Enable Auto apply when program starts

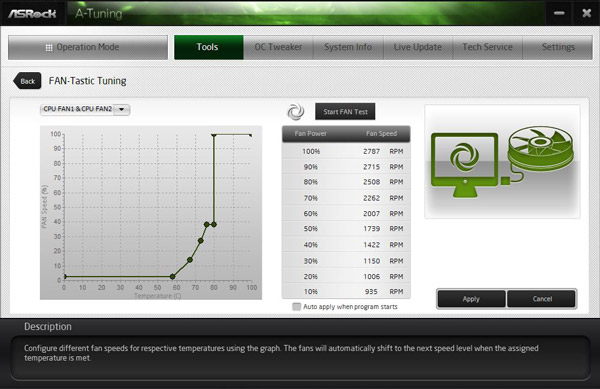pyautogui.click(x=297, y=306)
